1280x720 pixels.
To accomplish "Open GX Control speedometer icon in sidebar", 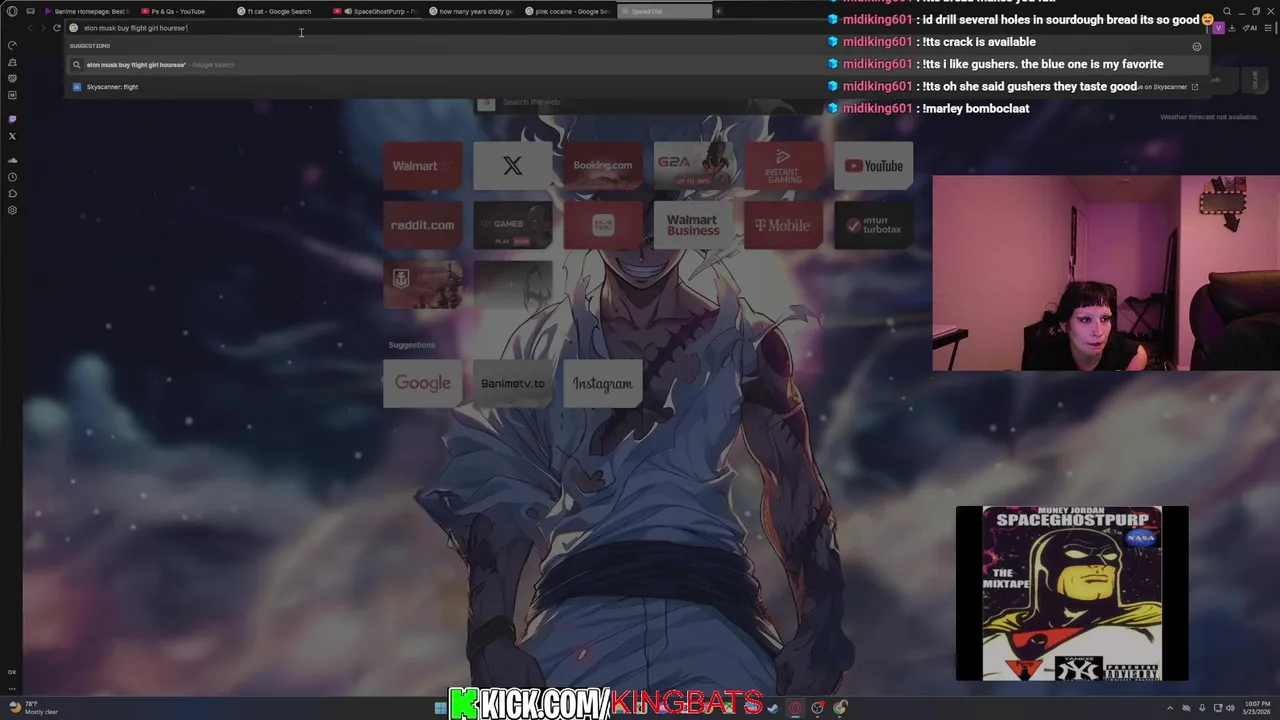I will 12,45.
